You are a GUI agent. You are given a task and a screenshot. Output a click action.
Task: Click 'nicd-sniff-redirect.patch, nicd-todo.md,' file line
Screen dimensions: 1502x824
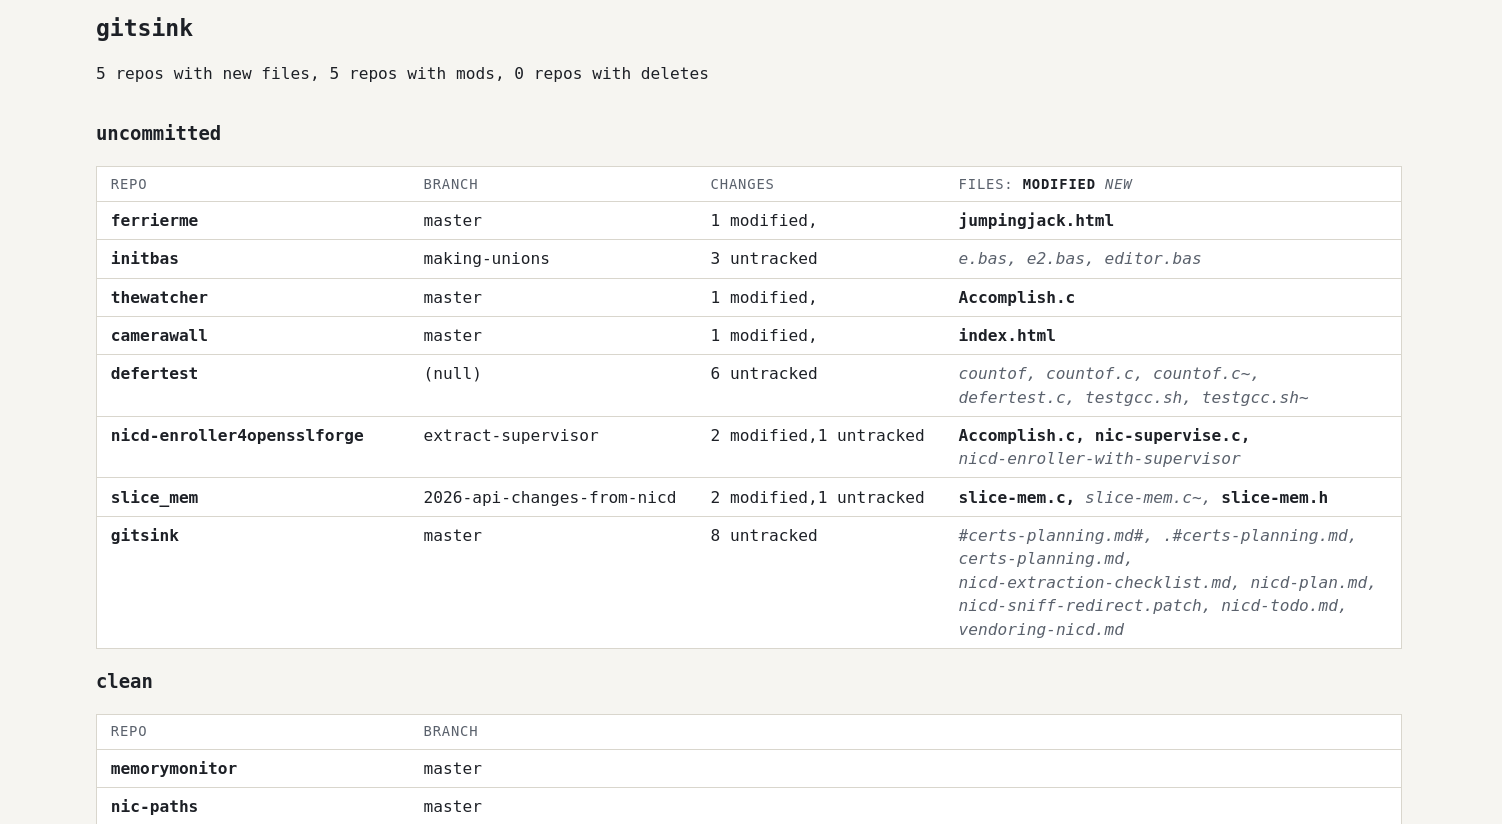[1153, 606]
